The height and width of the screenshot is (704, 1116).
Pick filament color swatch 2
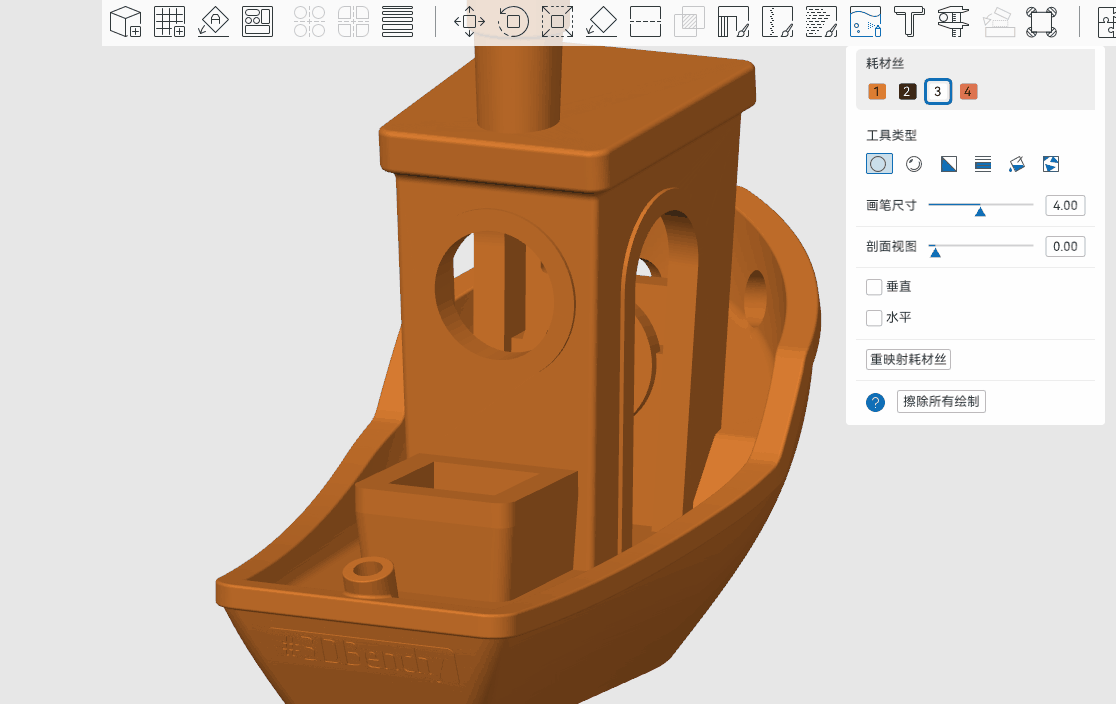907,92
